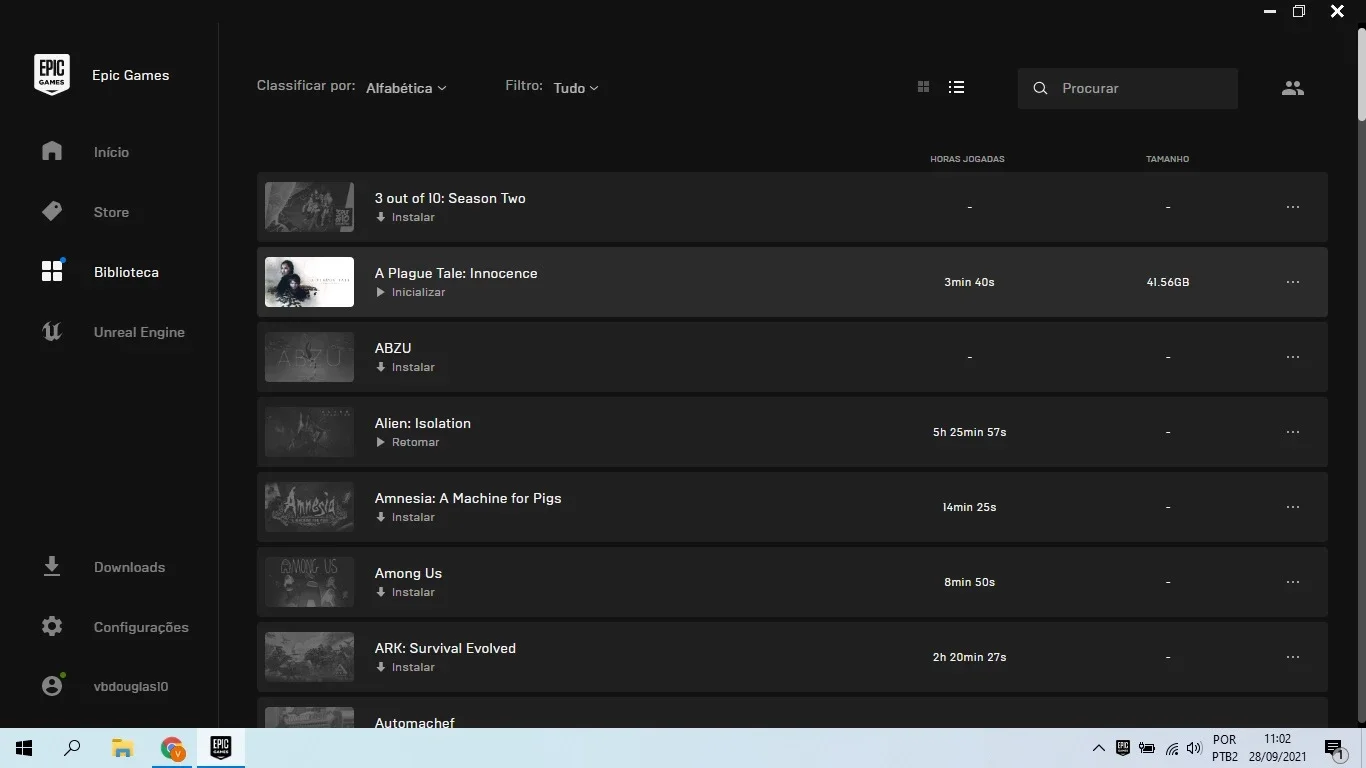This screenshot has height=768, width=1366.
Task: Select the 8min 50s playtime
Action: click(x=969, y=582)
